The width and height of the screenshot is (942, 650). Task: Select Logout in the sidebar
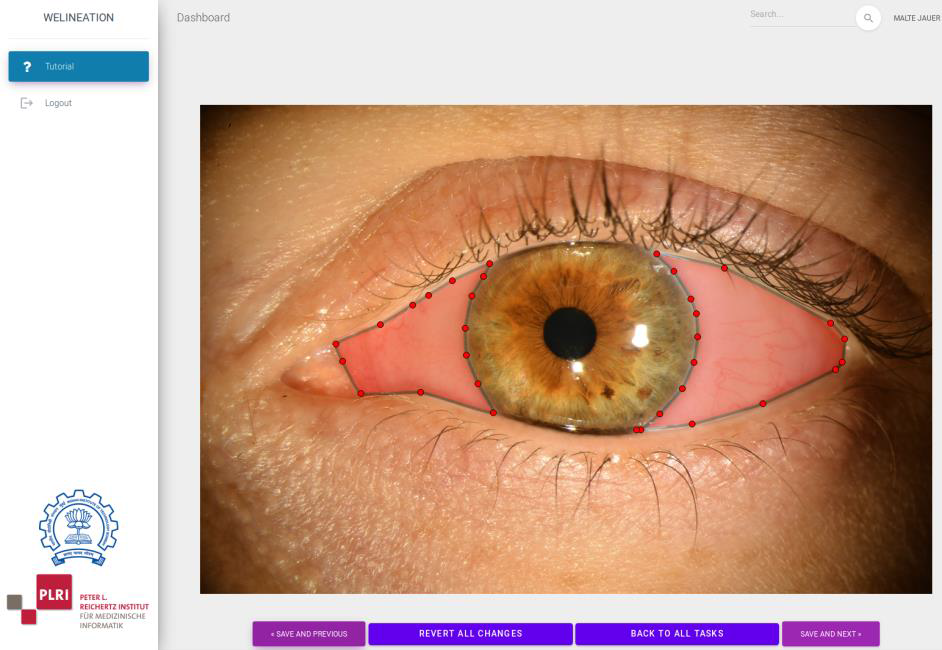[58, 103]
